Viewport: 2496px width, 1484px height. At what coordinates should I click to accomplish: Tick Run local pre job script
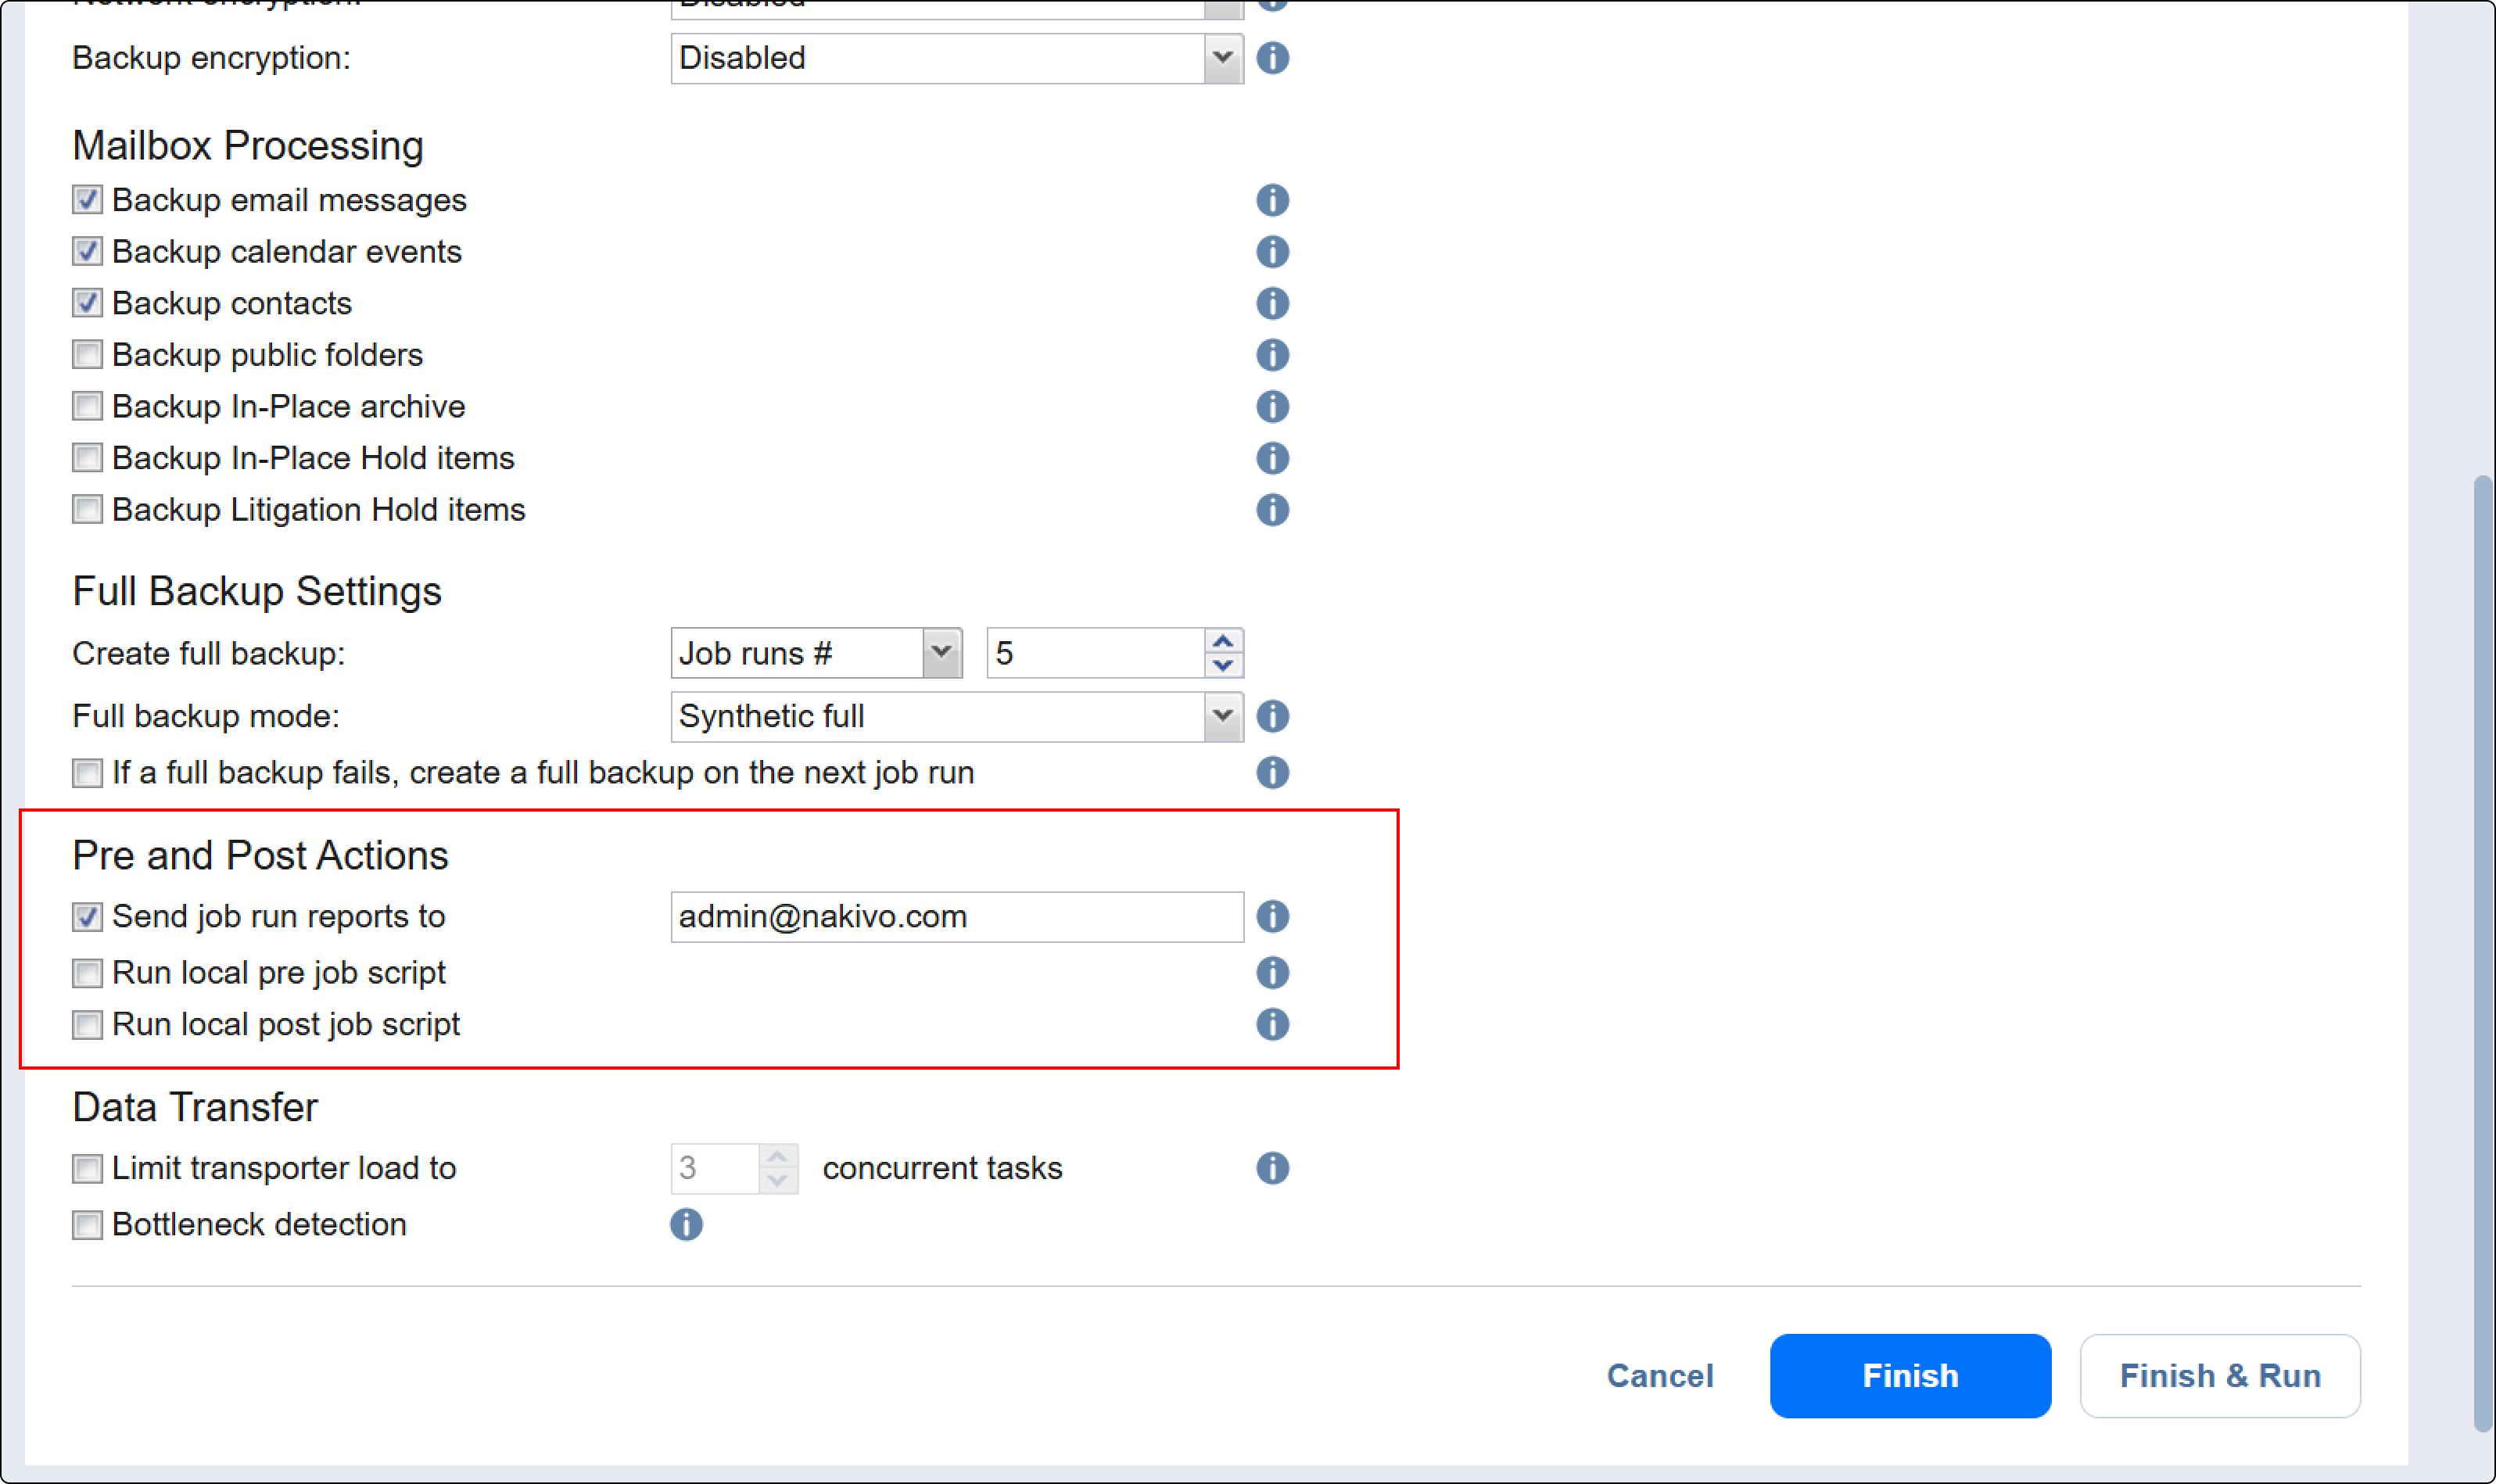tap(87, 973)
